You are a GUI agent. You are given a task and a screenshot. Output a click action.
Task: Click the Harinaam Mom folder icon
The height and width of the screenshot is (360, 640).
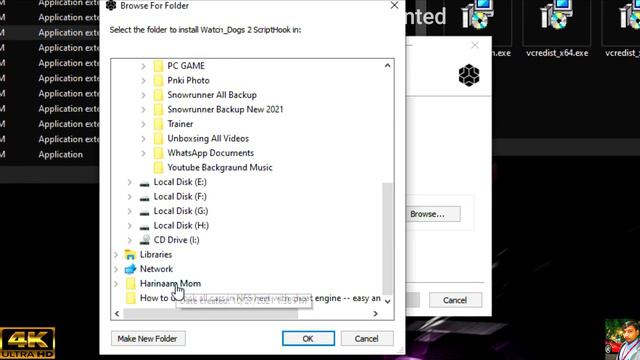click(x=131, y=284)
